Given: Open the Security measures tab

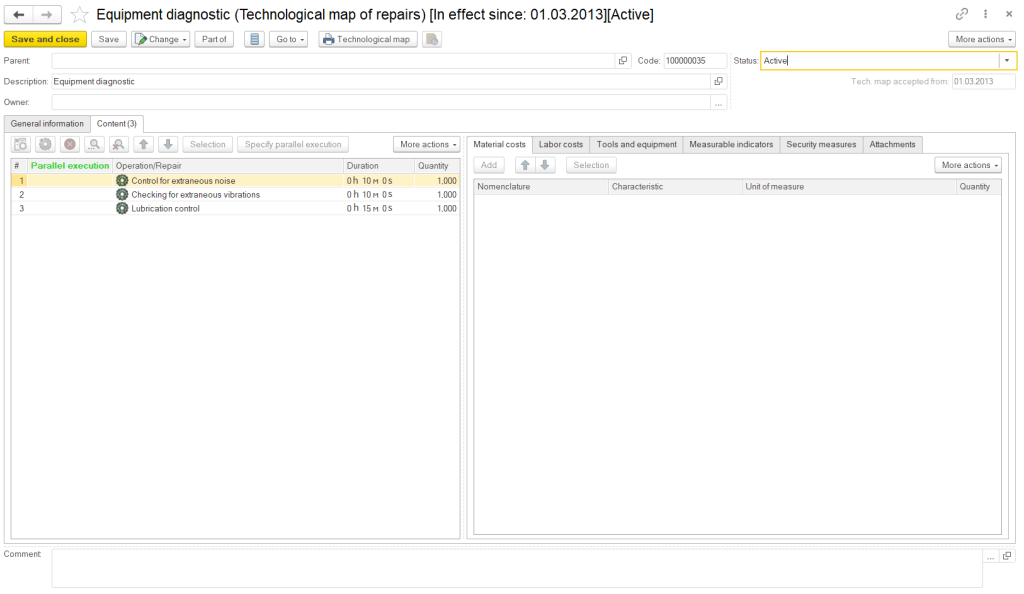Looking at the screenshot, I should [821, 145].
